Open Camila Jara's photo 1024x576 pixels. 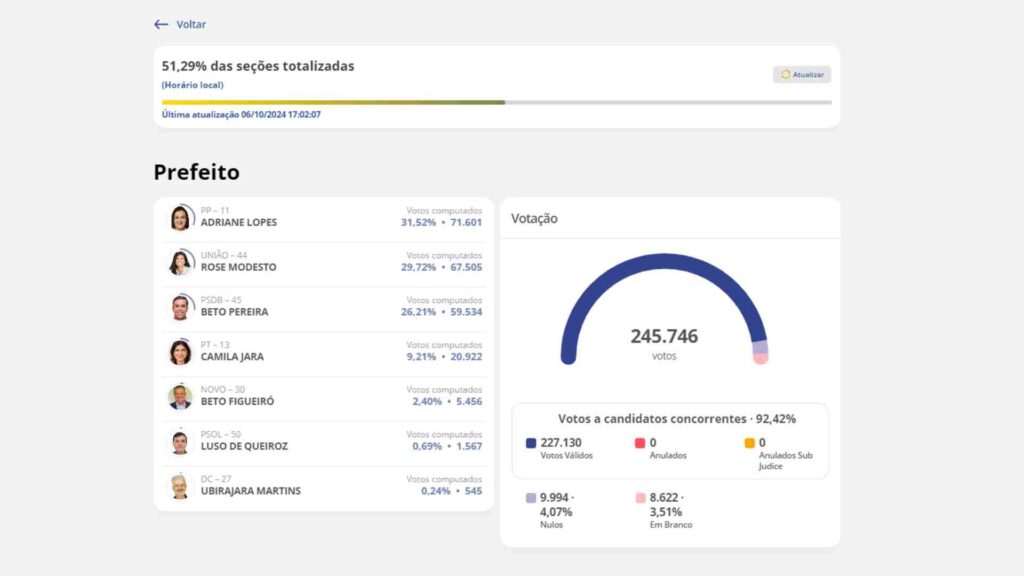click(x=180, y=352)
